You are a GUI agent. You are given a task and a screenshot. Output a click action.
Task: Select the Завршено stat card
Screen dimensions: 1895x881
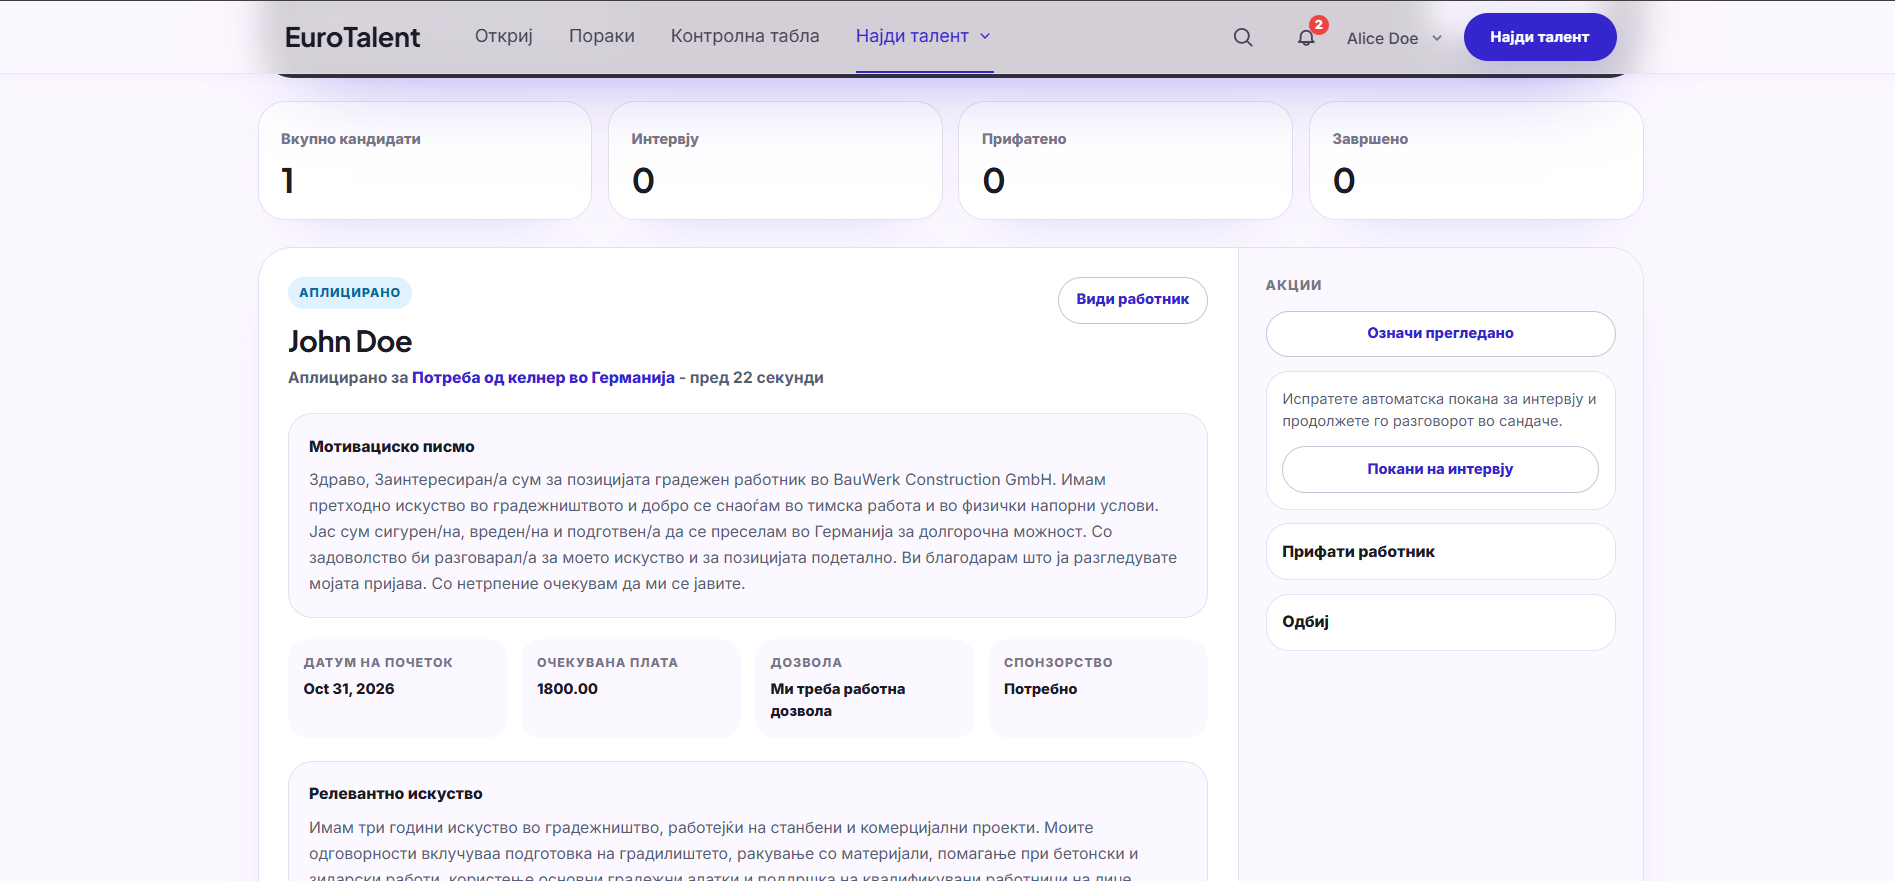tap(1476, 160)
